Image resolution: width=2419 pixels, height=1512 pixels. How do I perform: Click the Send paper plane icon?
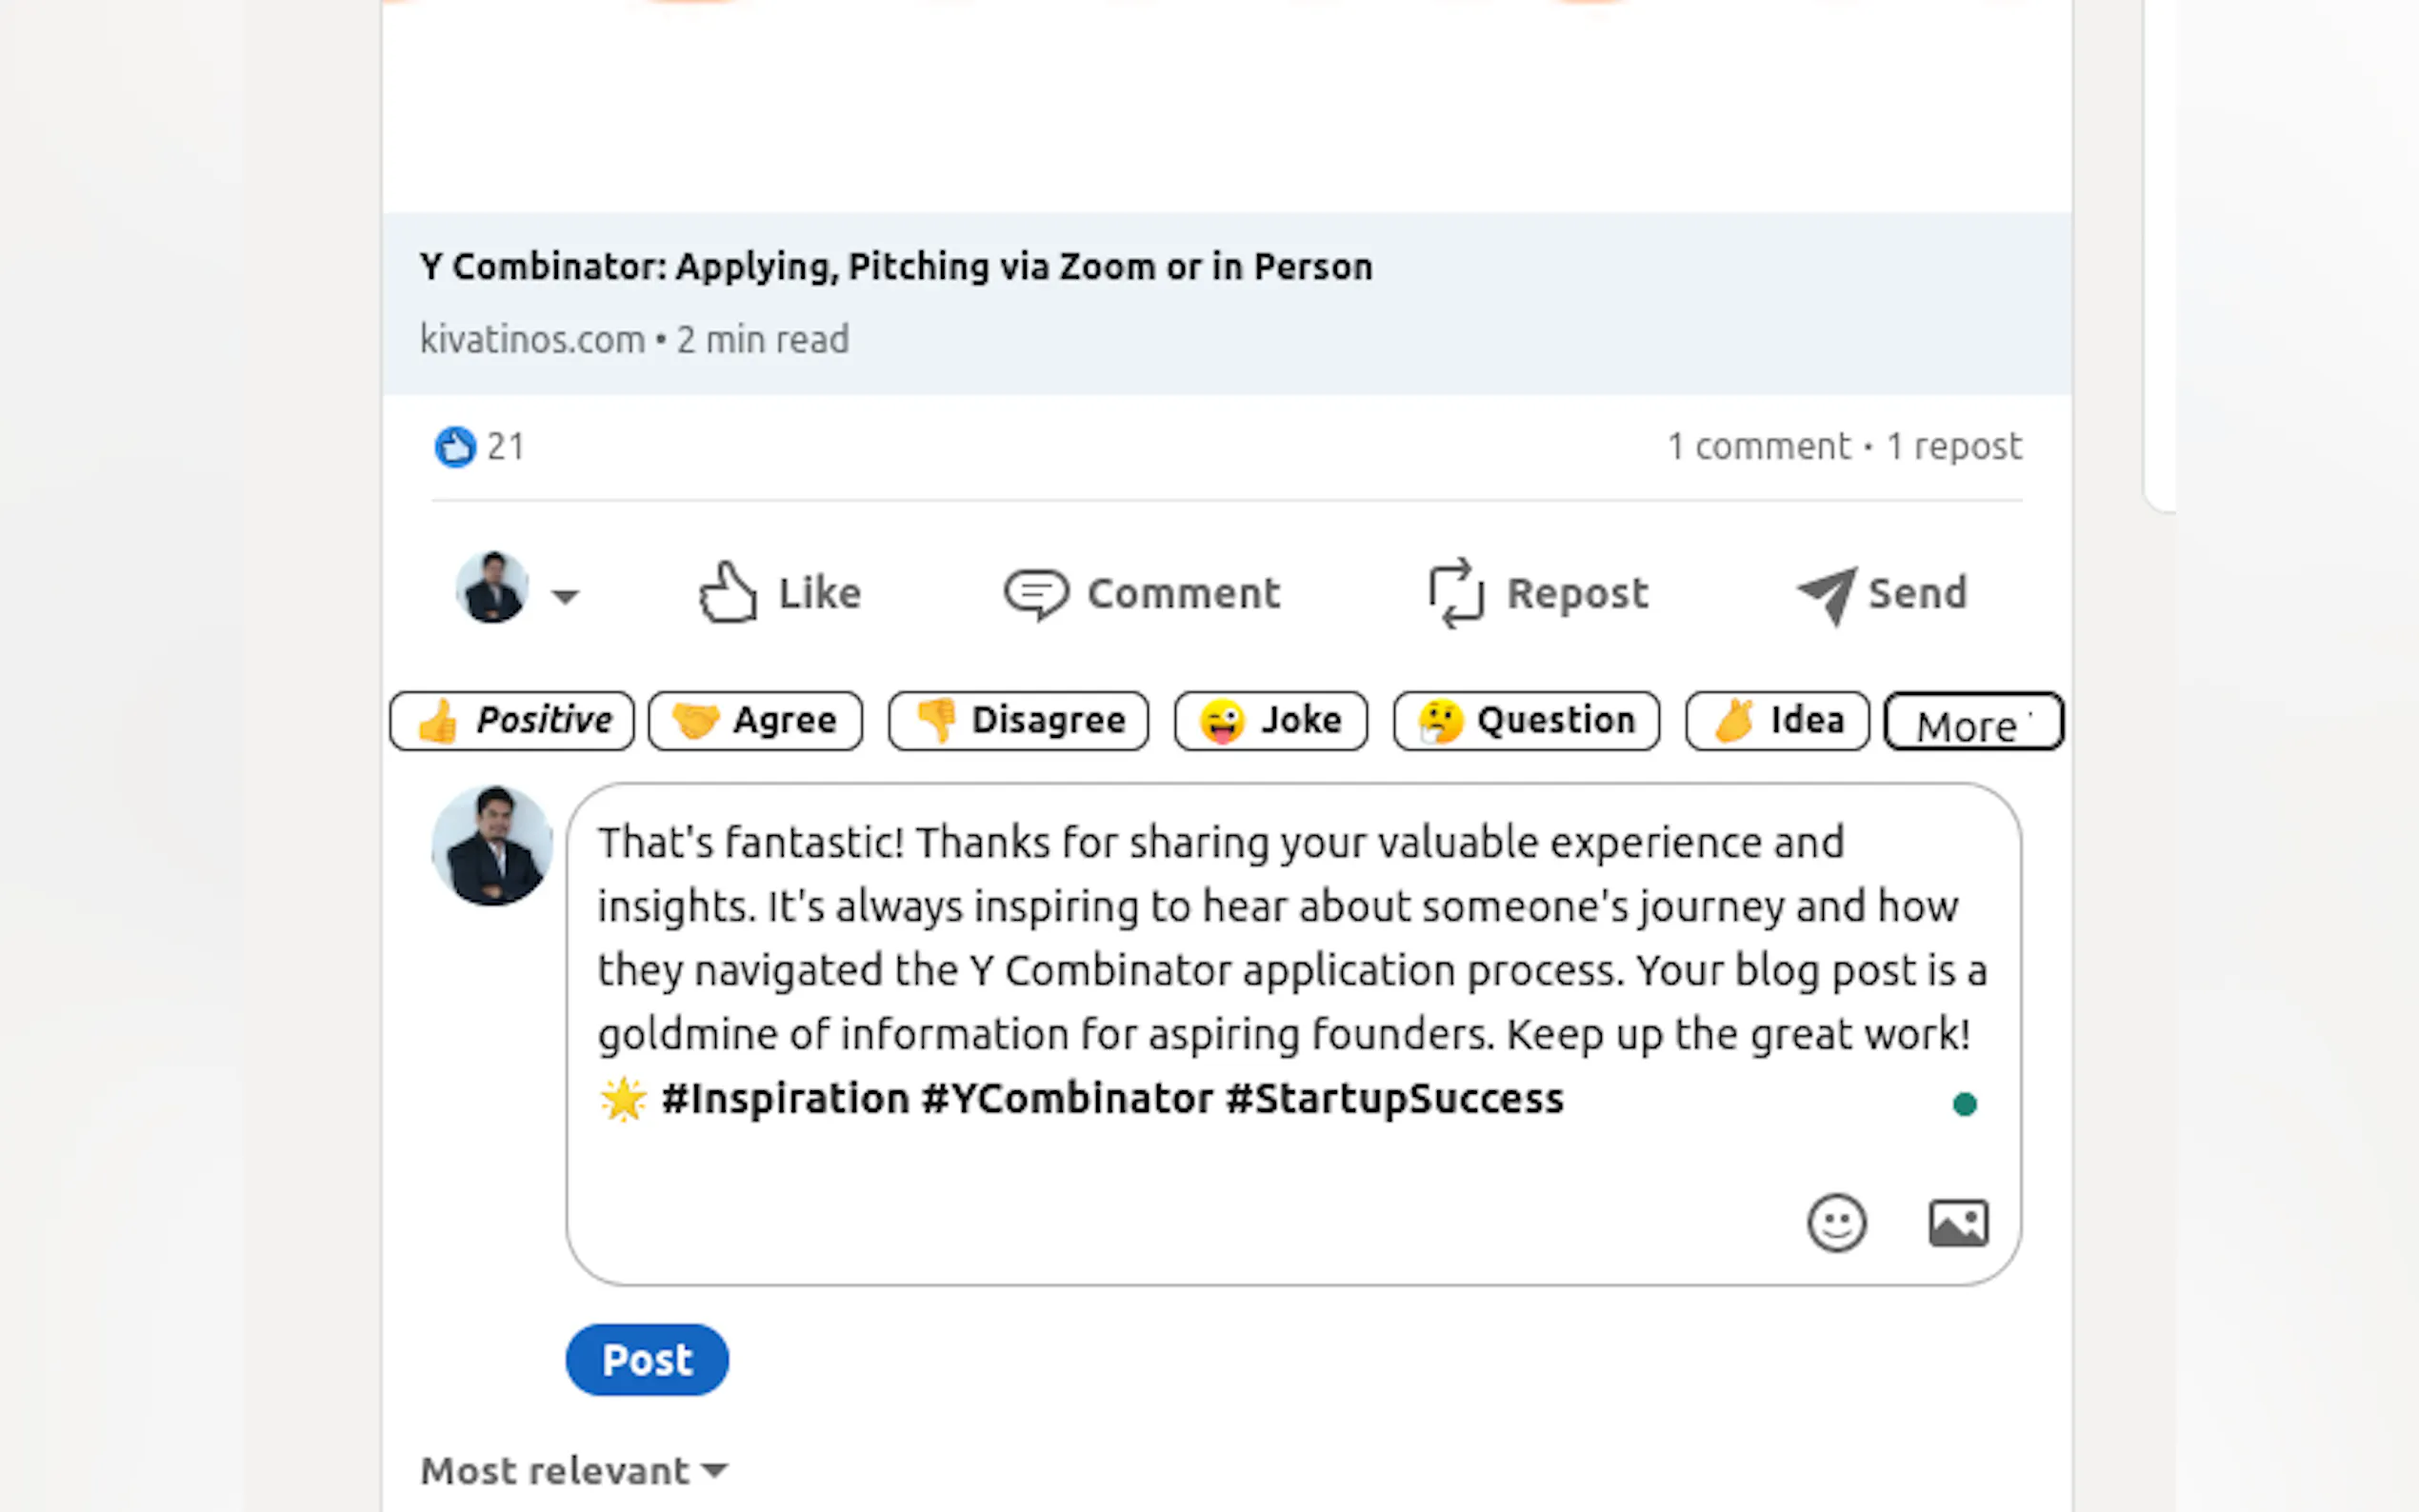point(1827,595)
